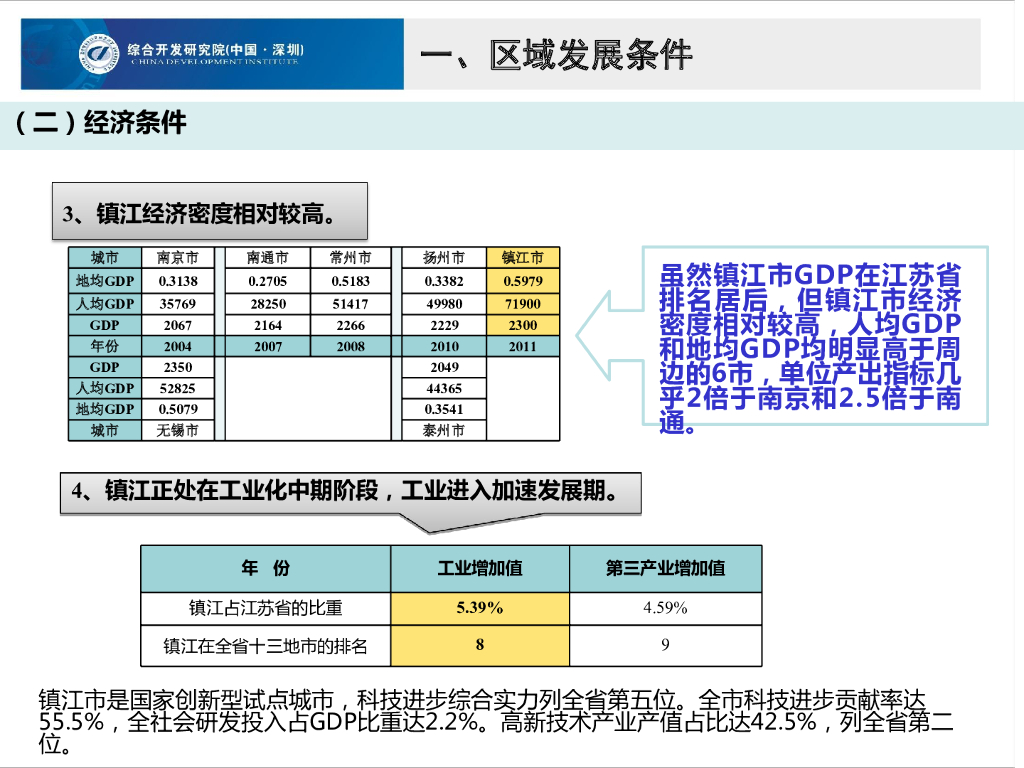Select the 常州市 table cell
1024x768 pixels.
coord(351,258)
